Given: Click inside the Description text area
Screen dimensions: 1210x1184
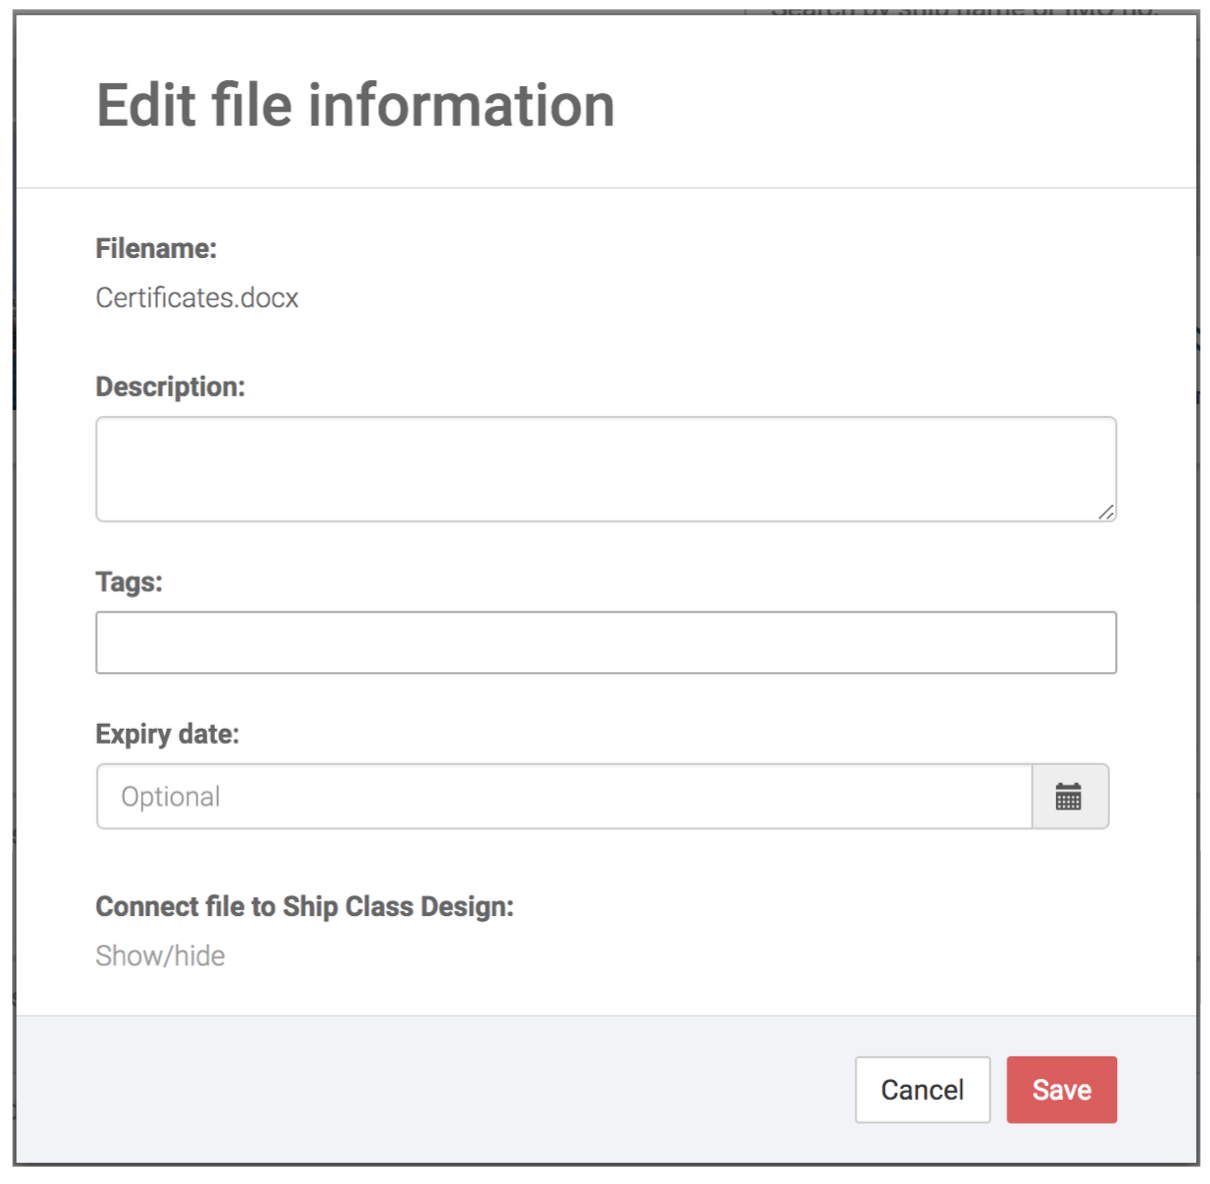Looking at the screenshot, I should [x=605, y=468].
